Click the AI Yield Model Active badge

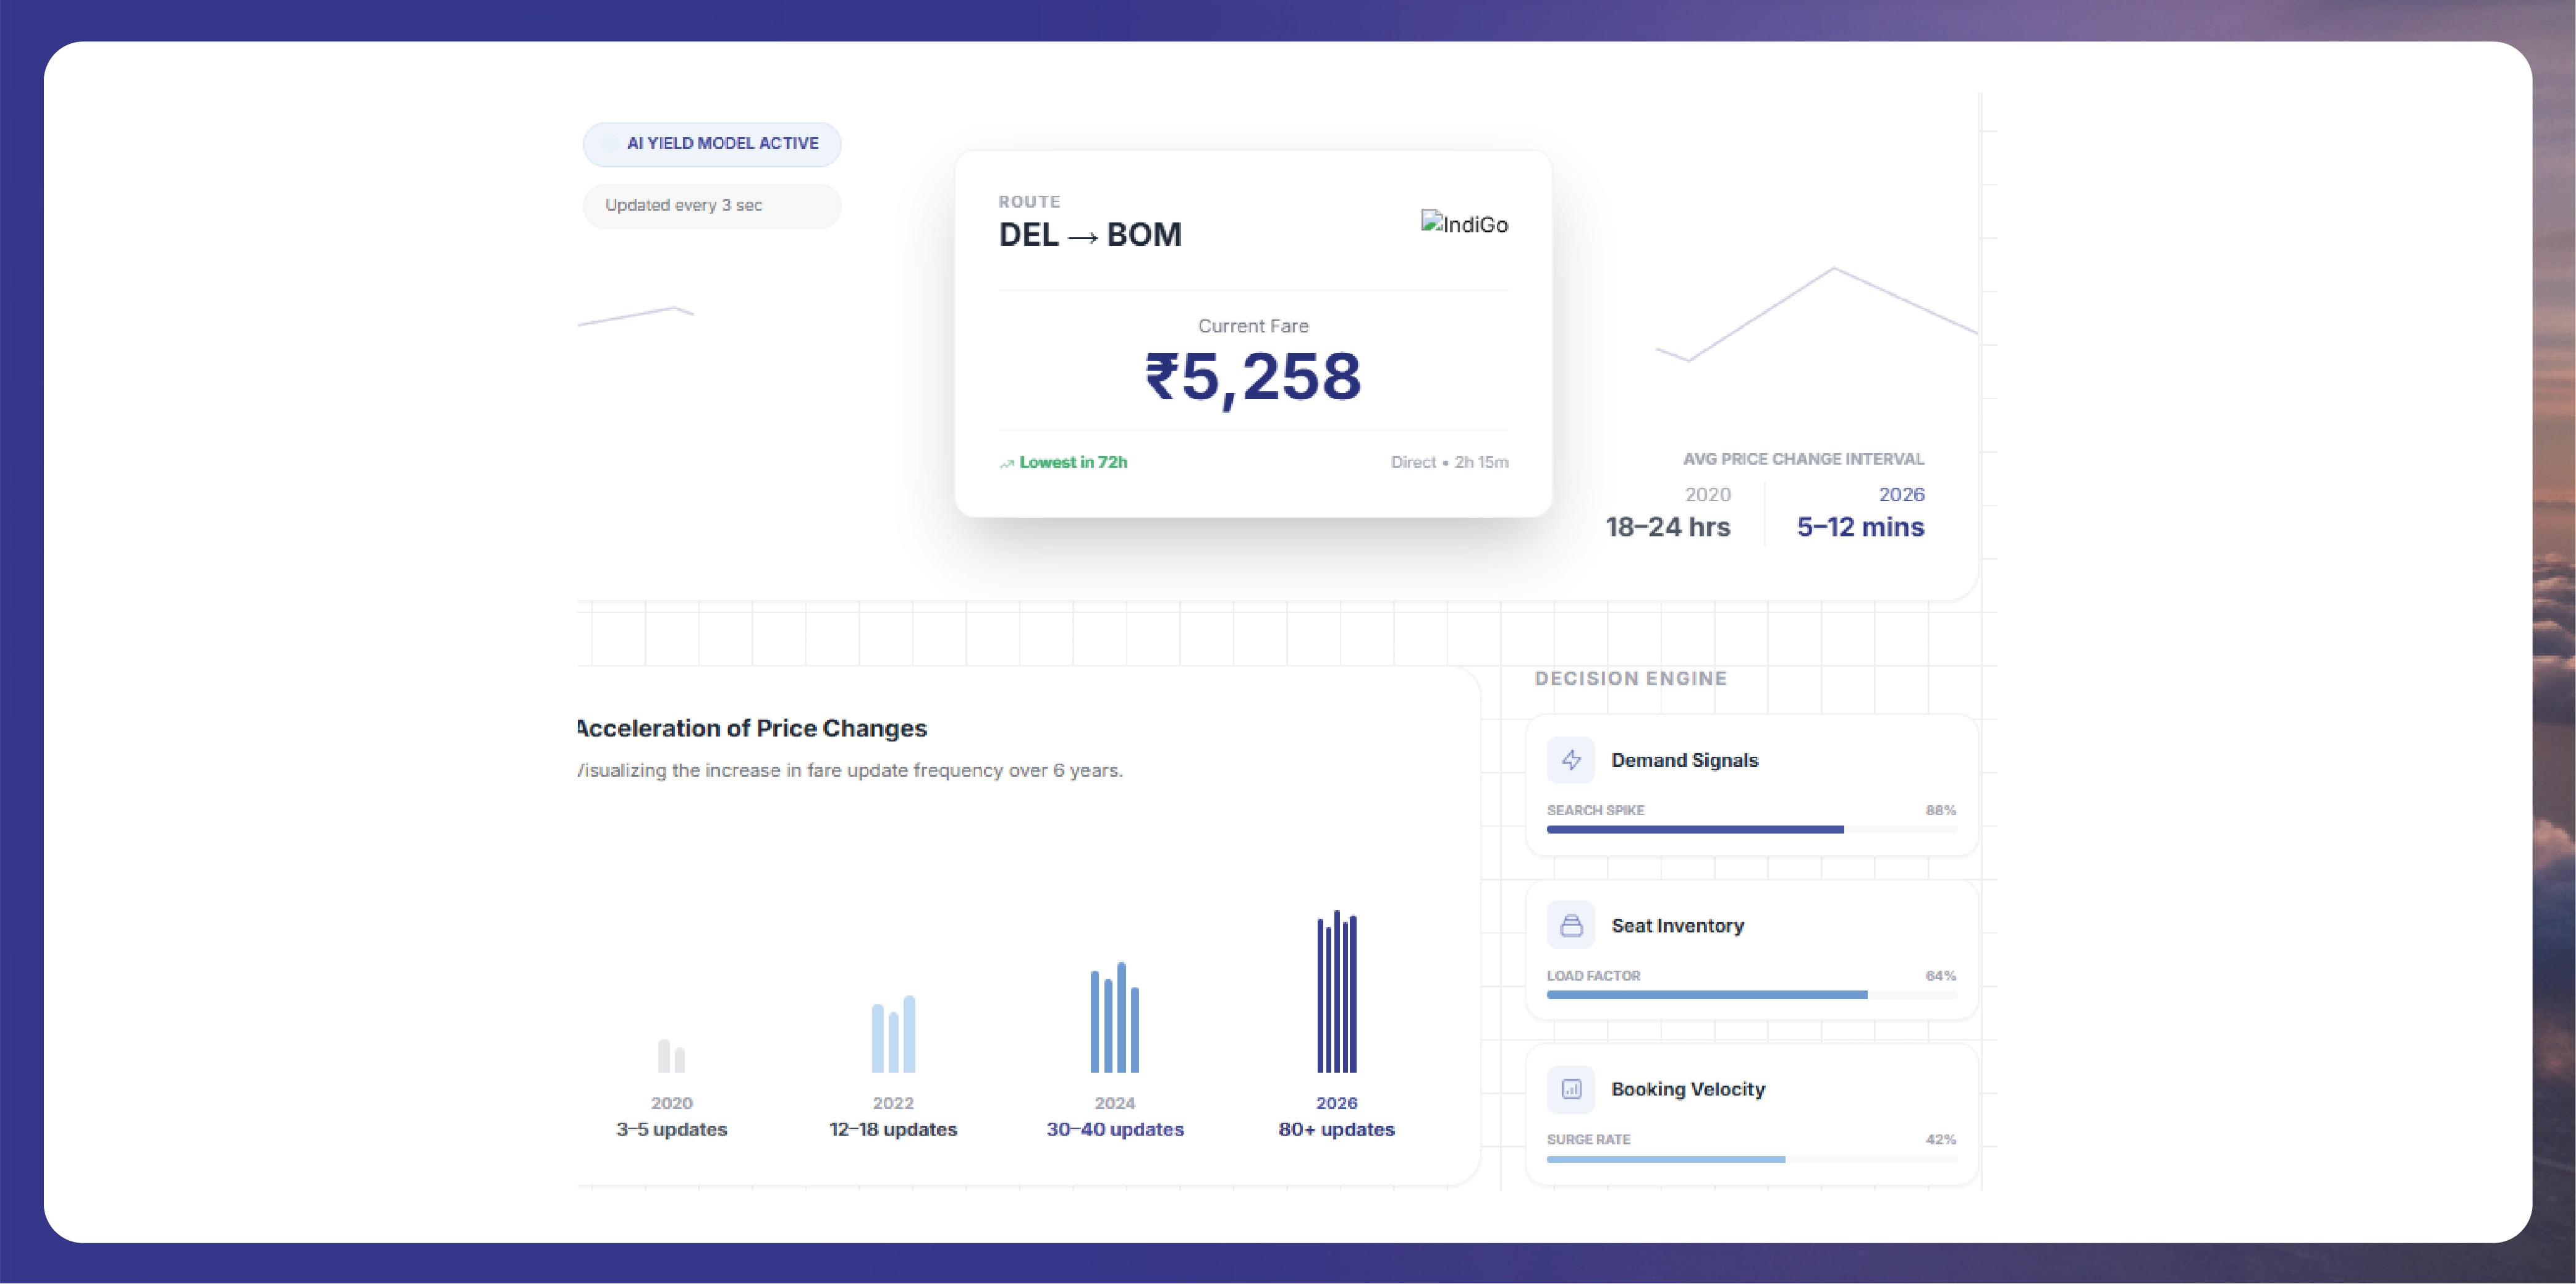712,144
